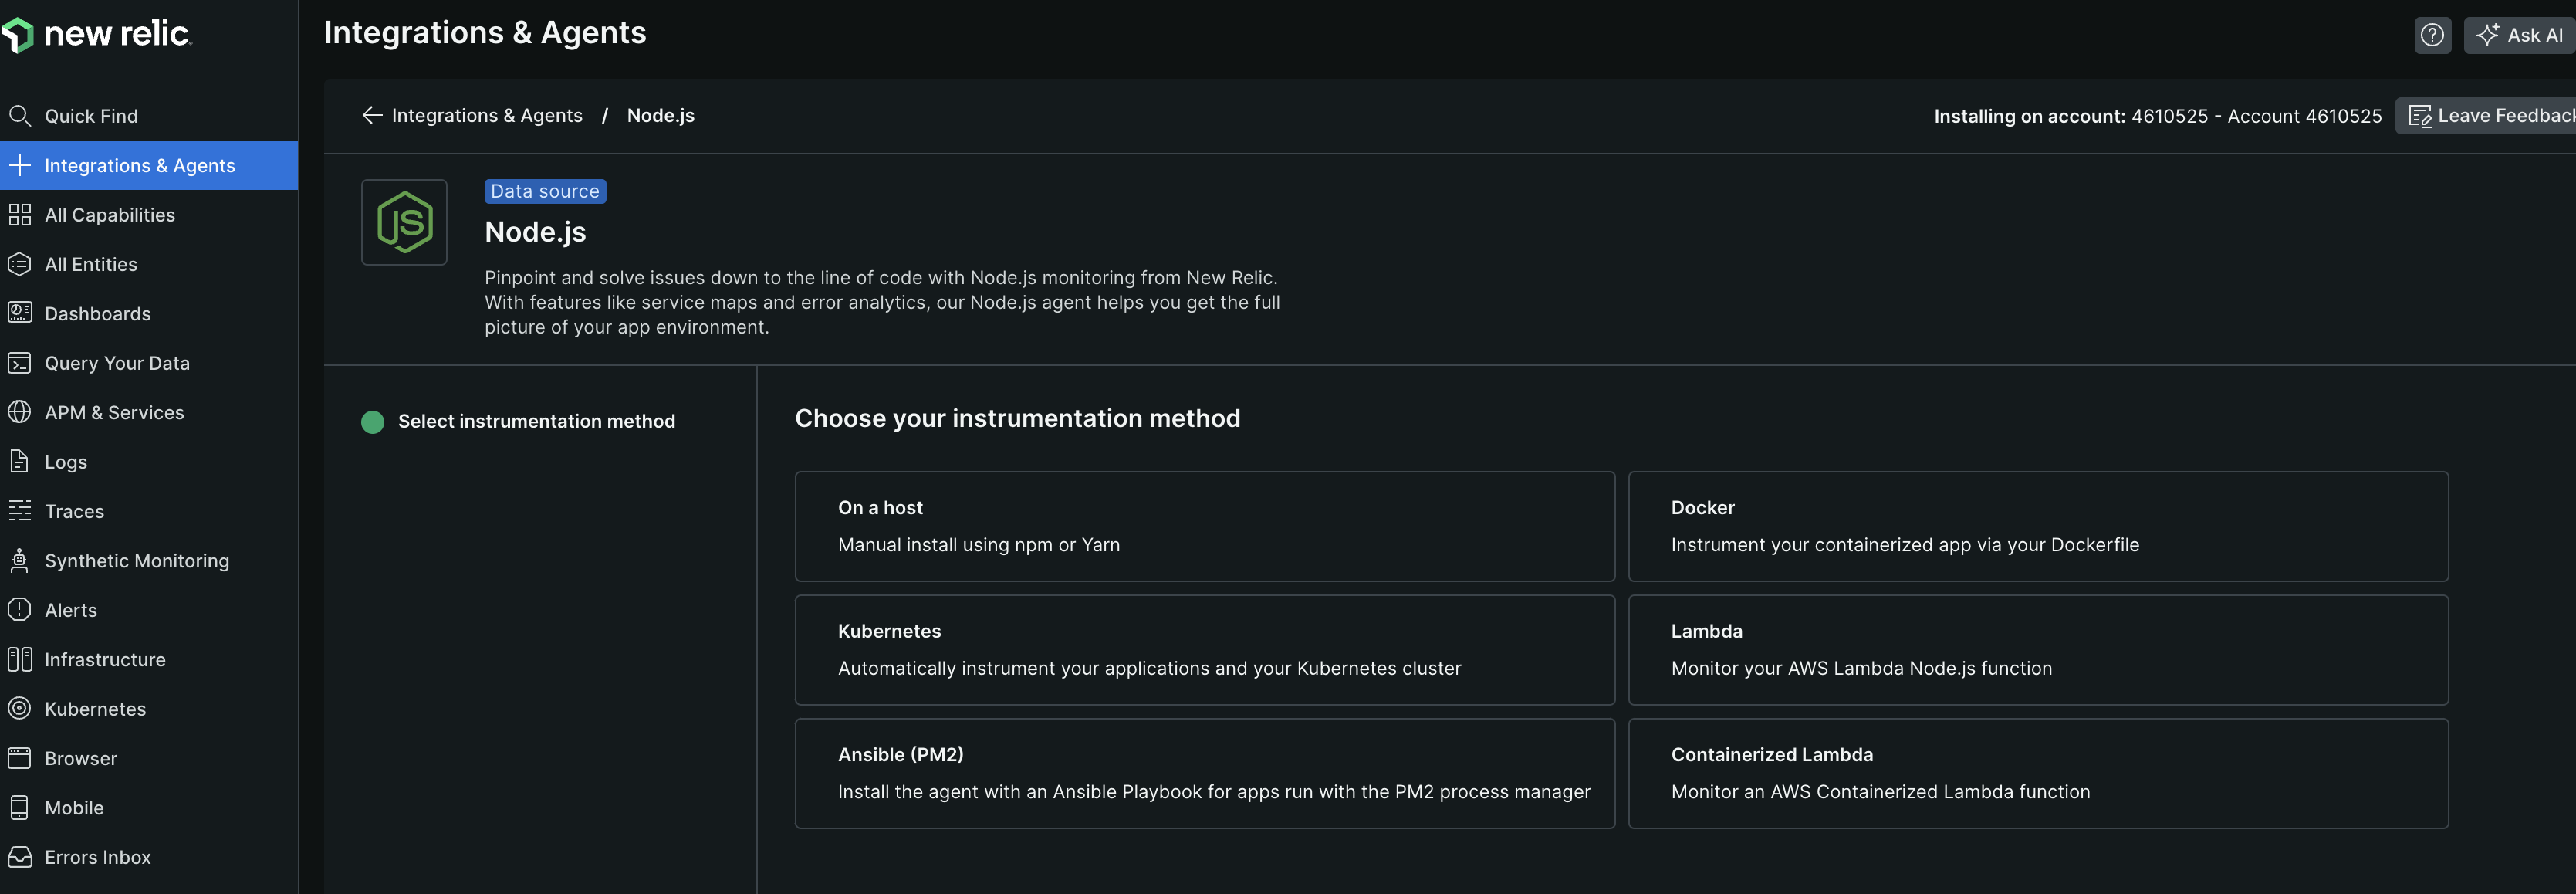Click the Ask AI sparkle icon
The height and width of the screenshot is (894, 2576).
[2487, 35]
